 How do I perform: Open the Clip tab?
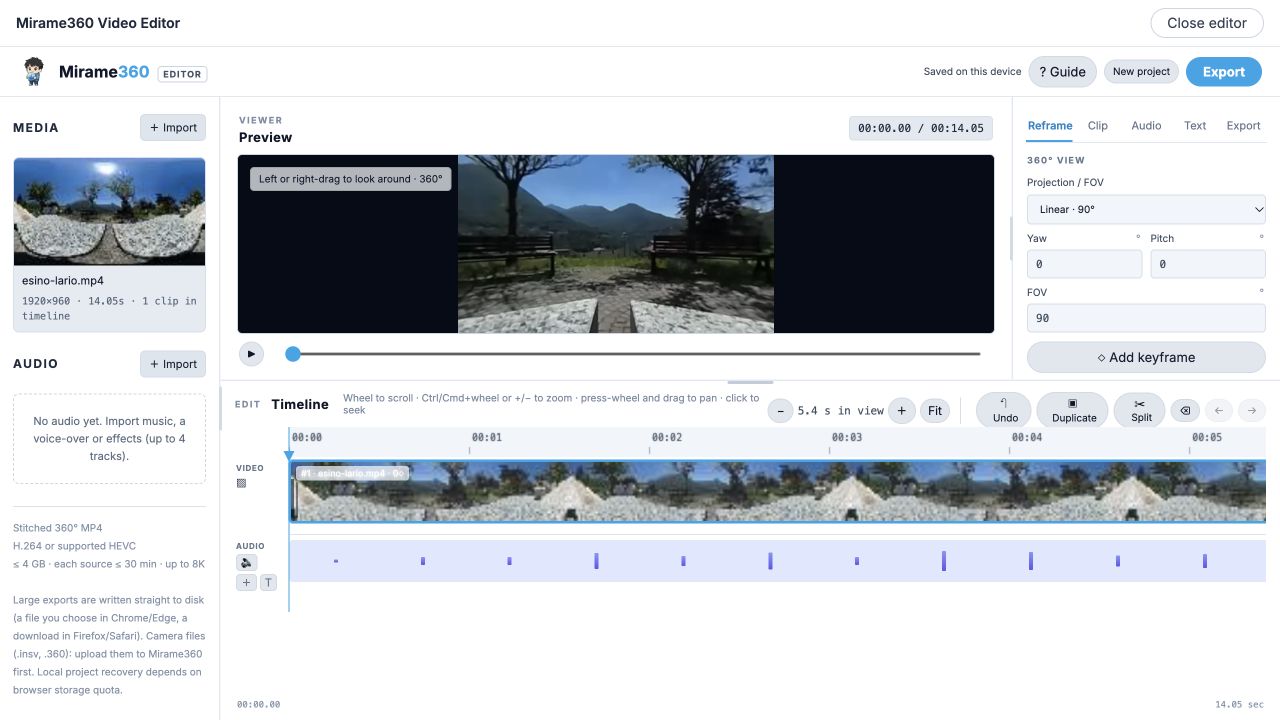[x=1098, y=126]
